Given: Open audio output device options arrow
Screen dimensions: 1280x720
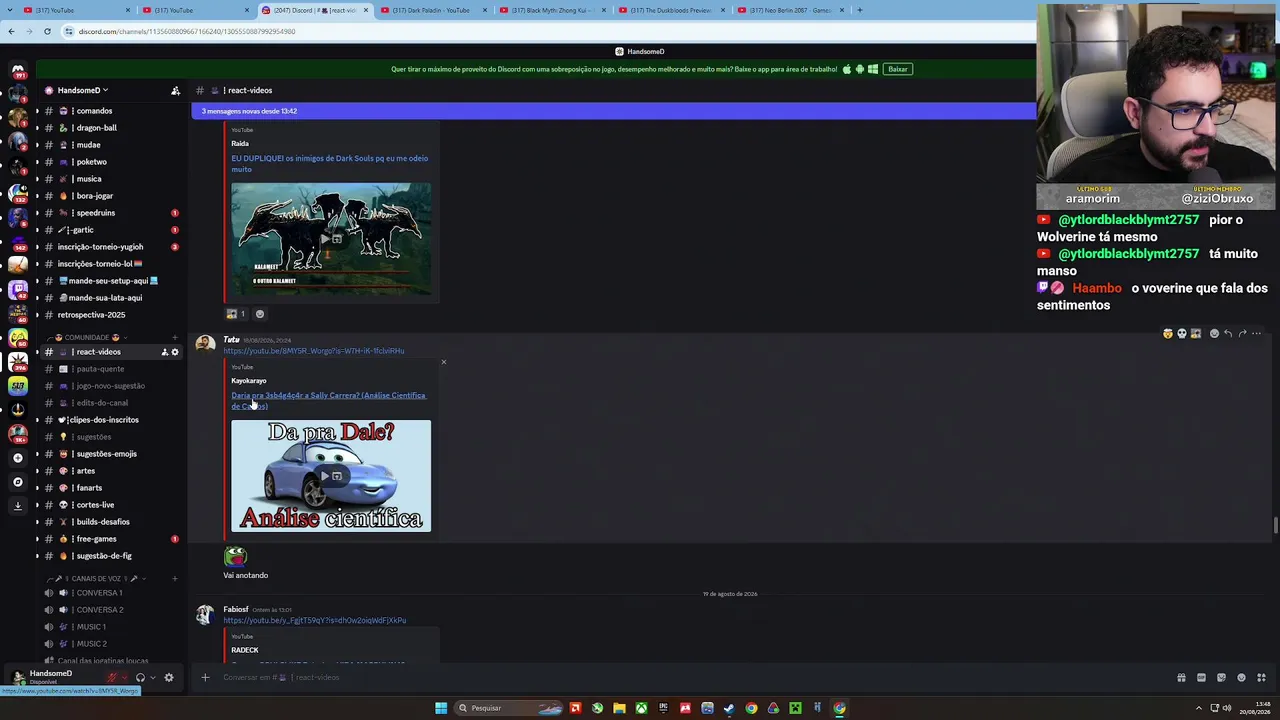Looking at the screenshot, I should [x=152, y=678].
